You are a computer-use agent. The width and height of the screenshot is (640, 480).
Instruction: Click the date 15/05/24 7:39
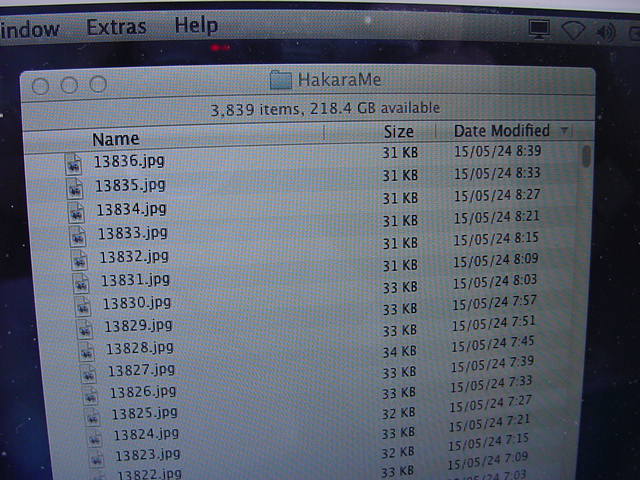pos(492,364)
